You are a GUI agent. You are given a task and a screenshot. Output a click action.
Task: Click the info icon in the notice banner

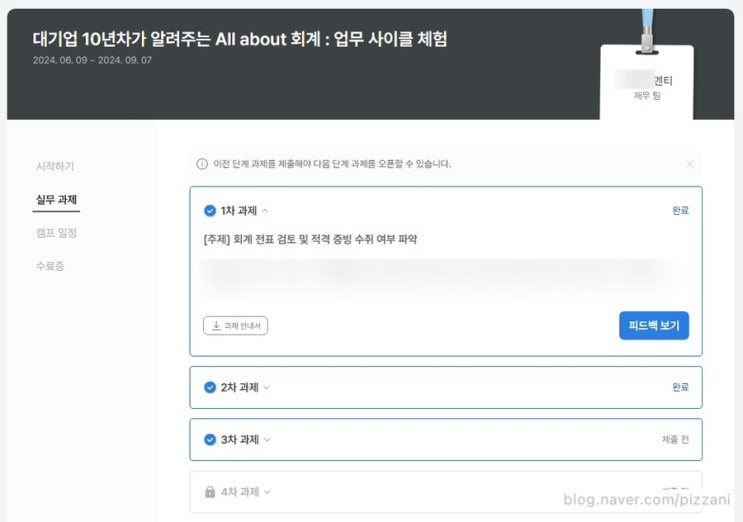tap(203, 164)
